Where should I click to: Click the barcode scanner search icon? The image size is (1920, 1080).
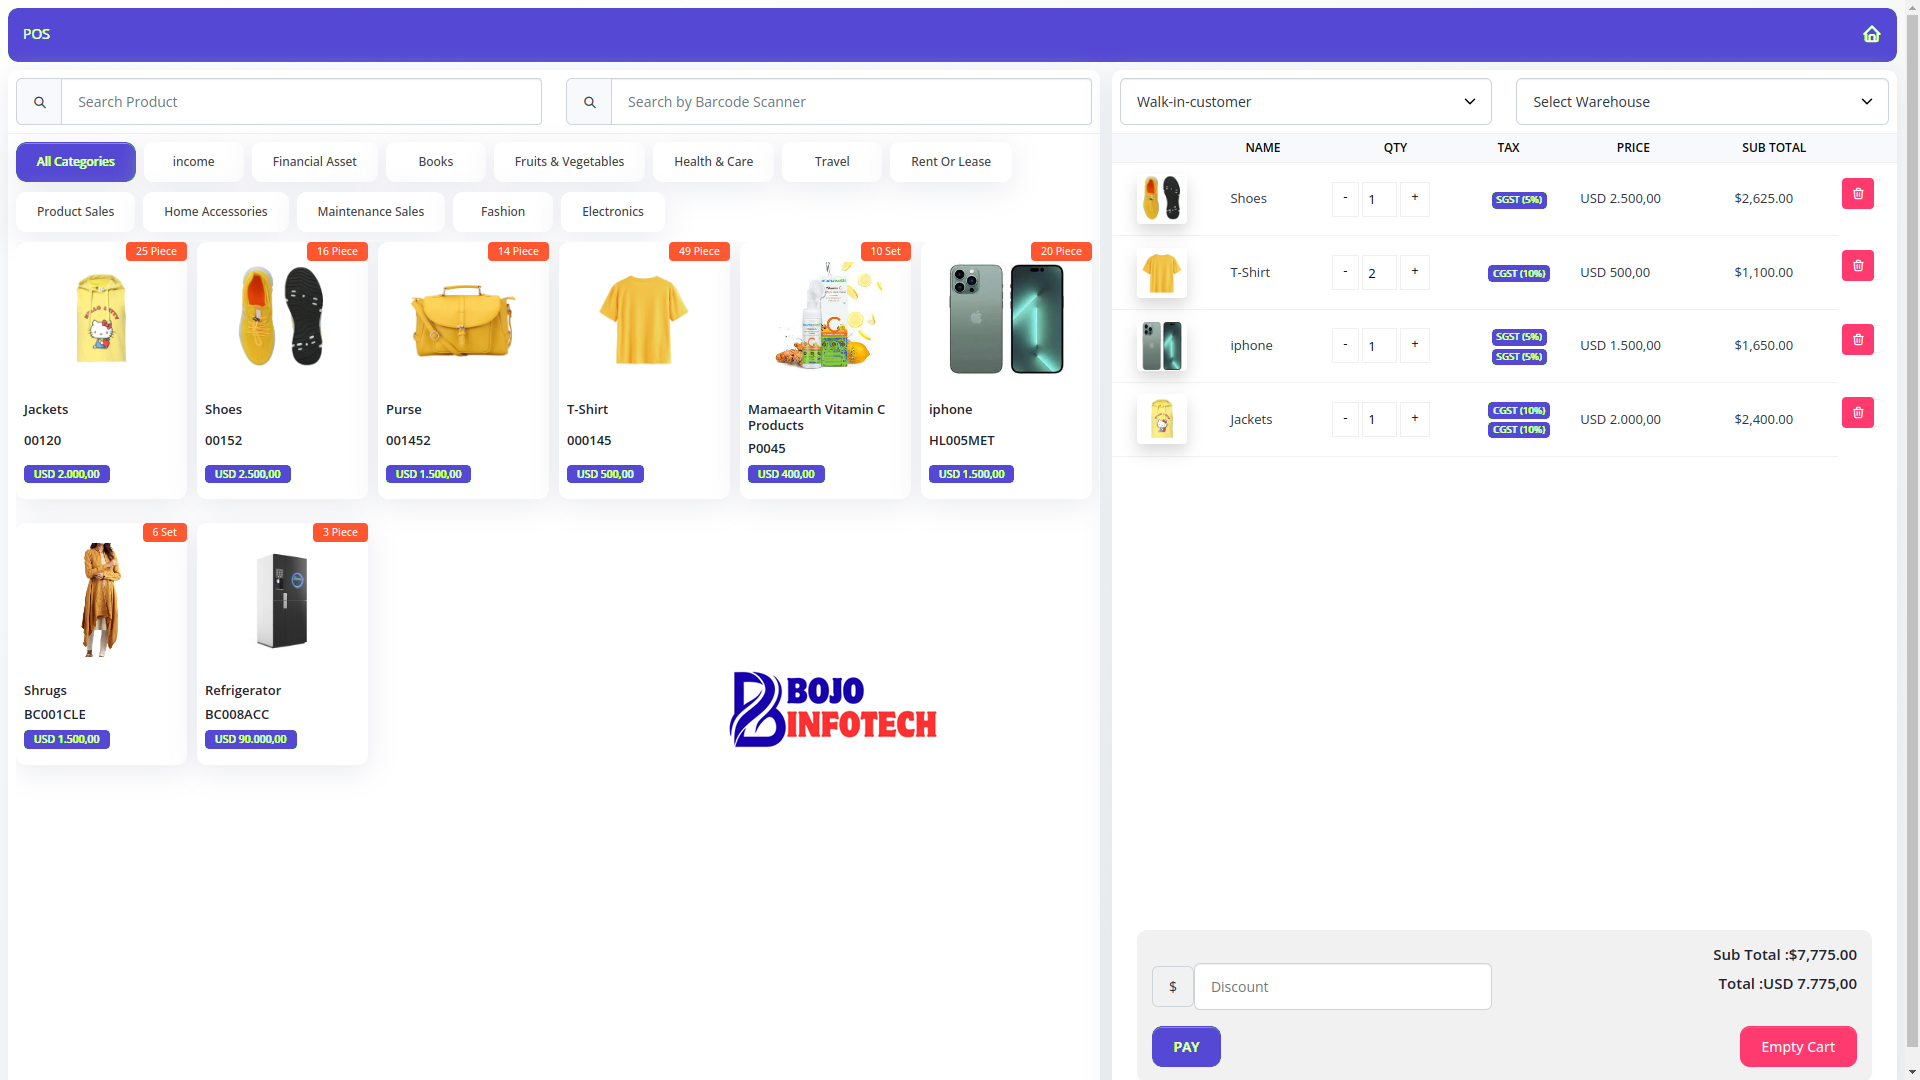589,102
